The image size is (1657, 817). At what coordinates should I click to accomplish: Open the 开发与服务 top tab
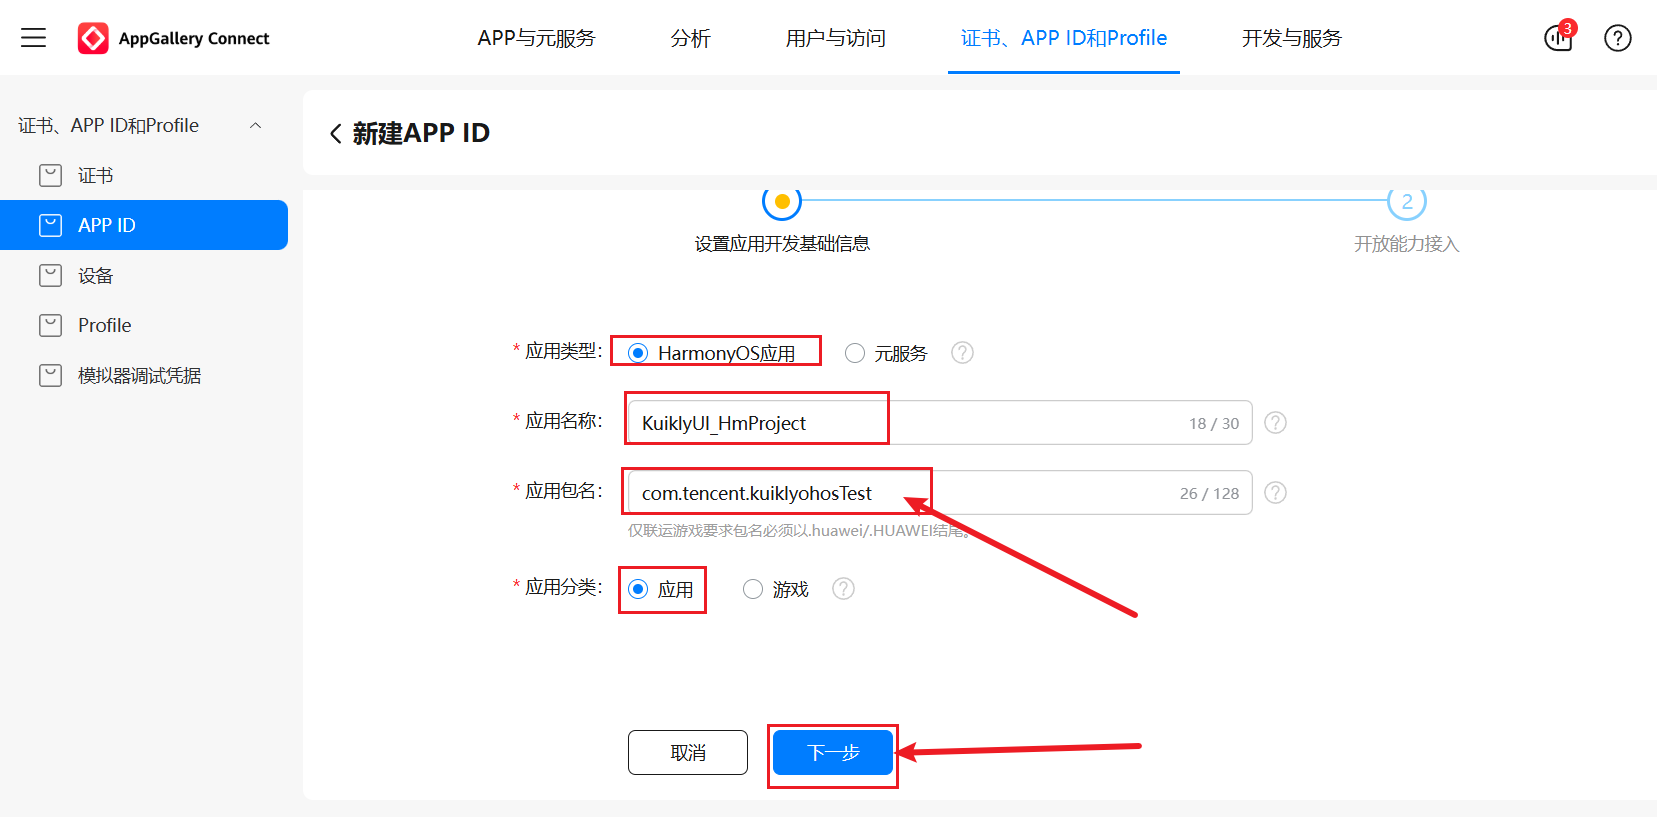(x=1292, y=38)
